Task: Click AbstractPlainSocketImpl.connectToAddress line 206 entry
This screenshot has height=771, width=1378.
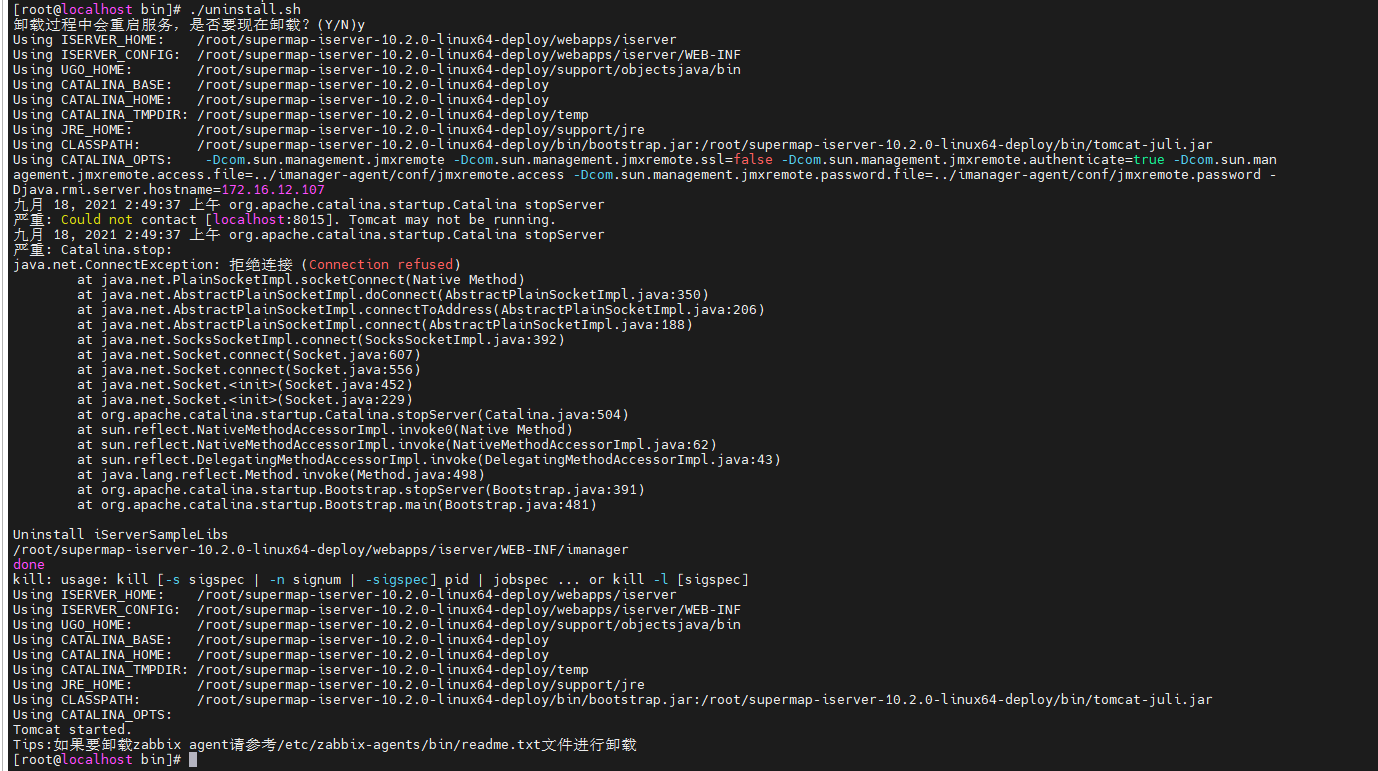Action: click(421, 309)
